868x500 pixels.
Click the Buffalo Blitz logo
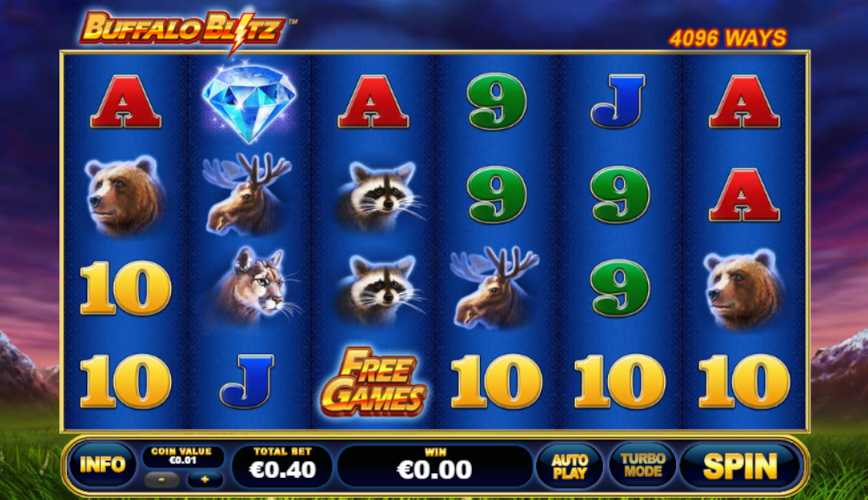coord(184,29)
